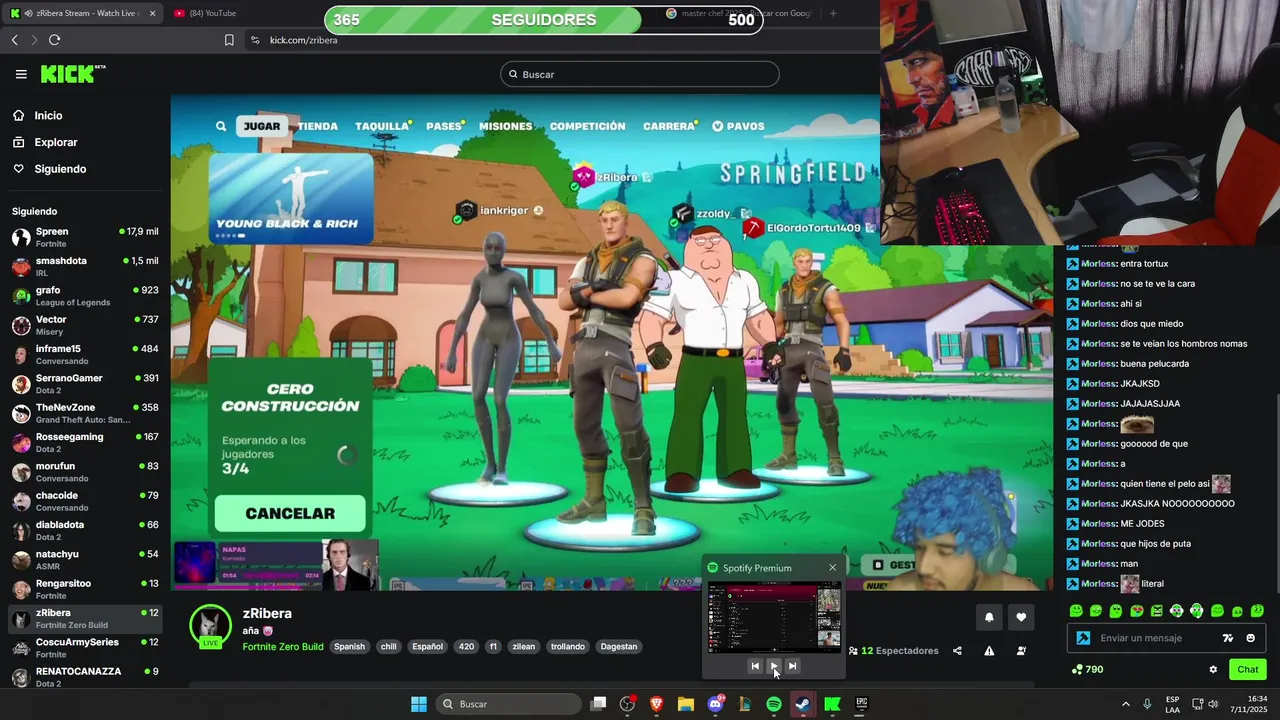Open smashdota's channel in the sidebar

click(85, 266)
